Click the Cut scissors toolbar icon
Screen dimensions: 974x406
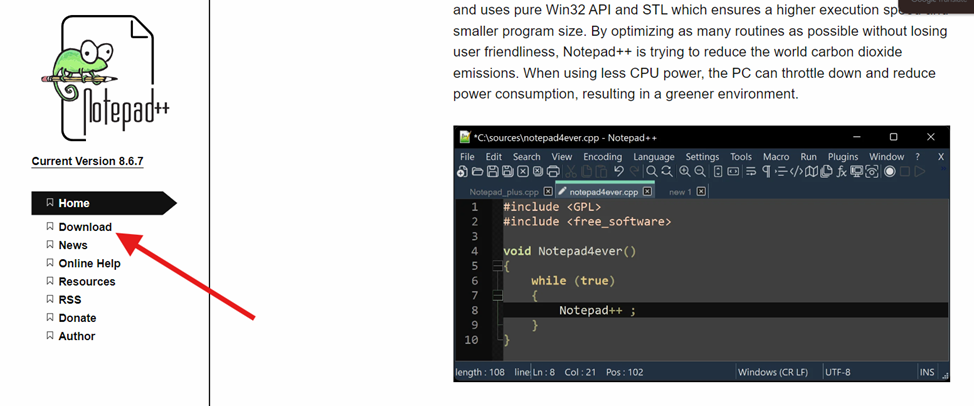coord(571,171)
